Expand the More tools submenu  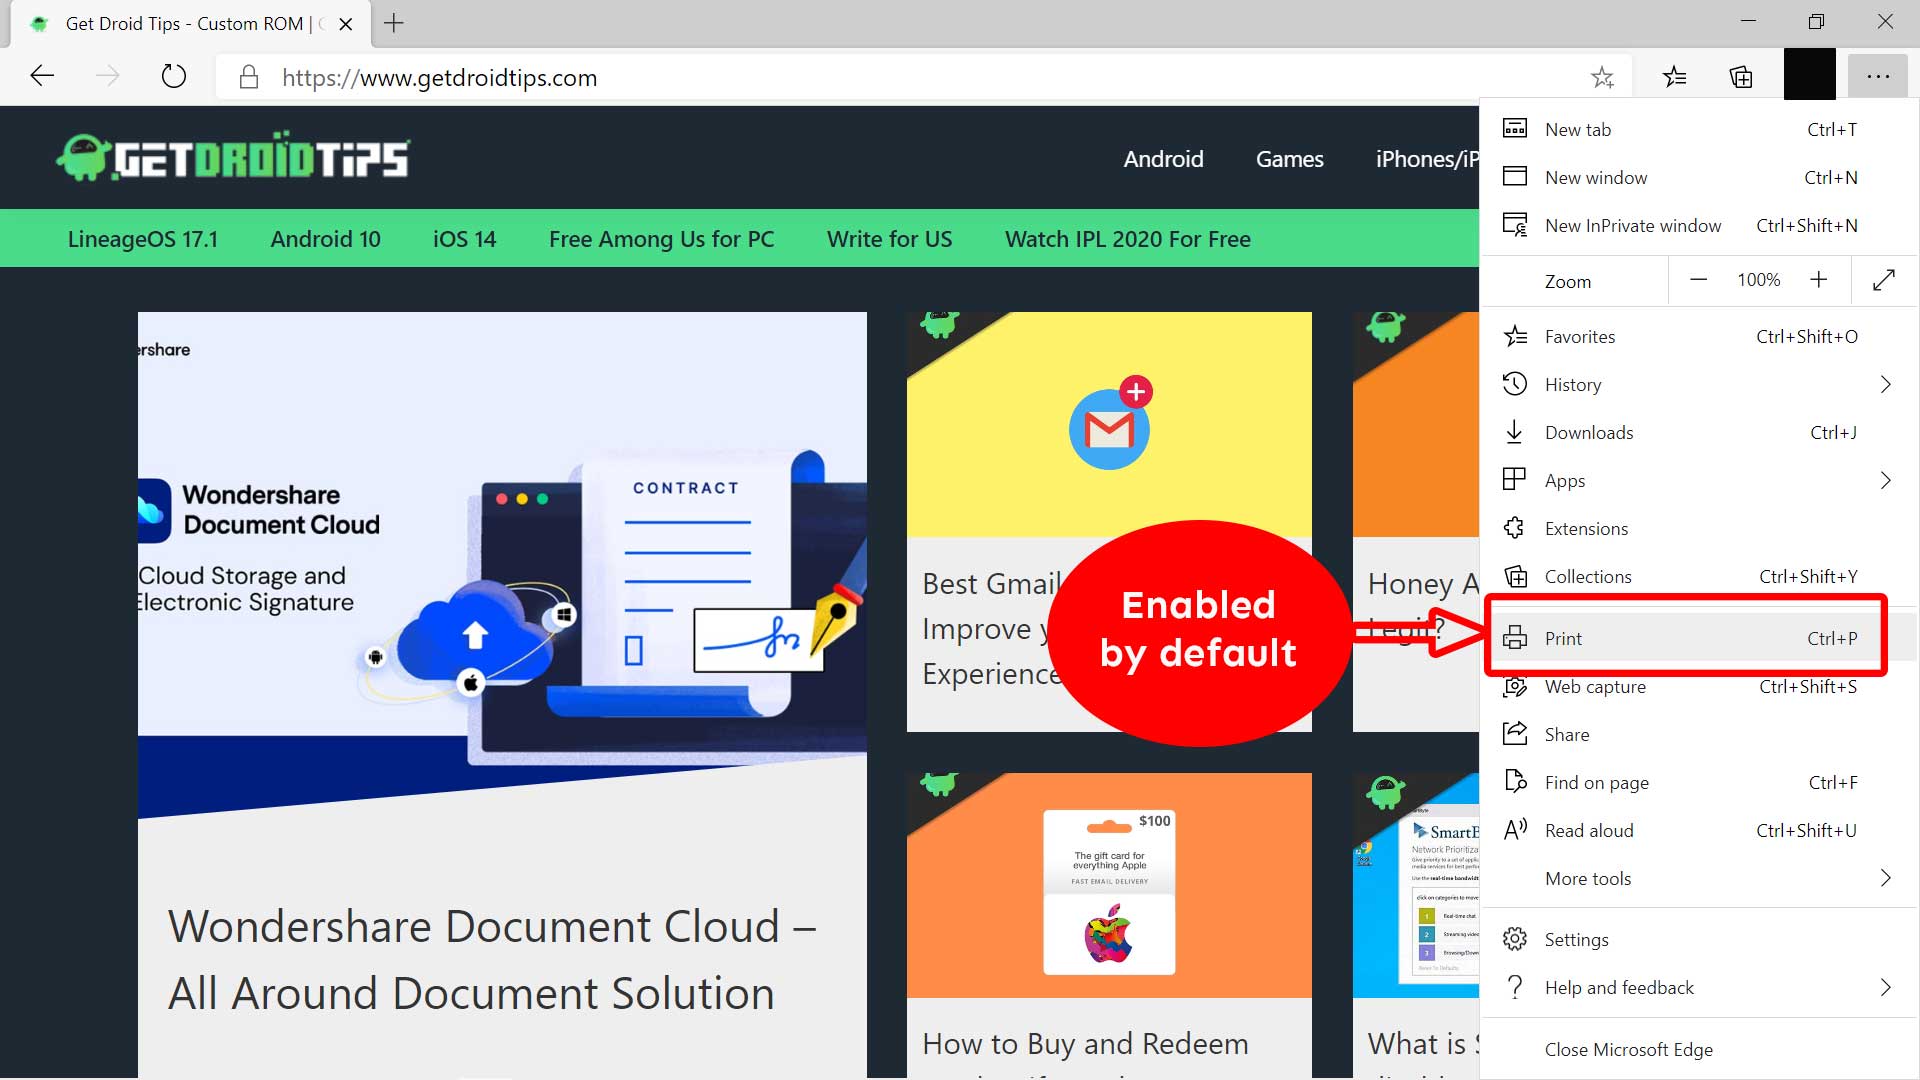click(1886, 878)
